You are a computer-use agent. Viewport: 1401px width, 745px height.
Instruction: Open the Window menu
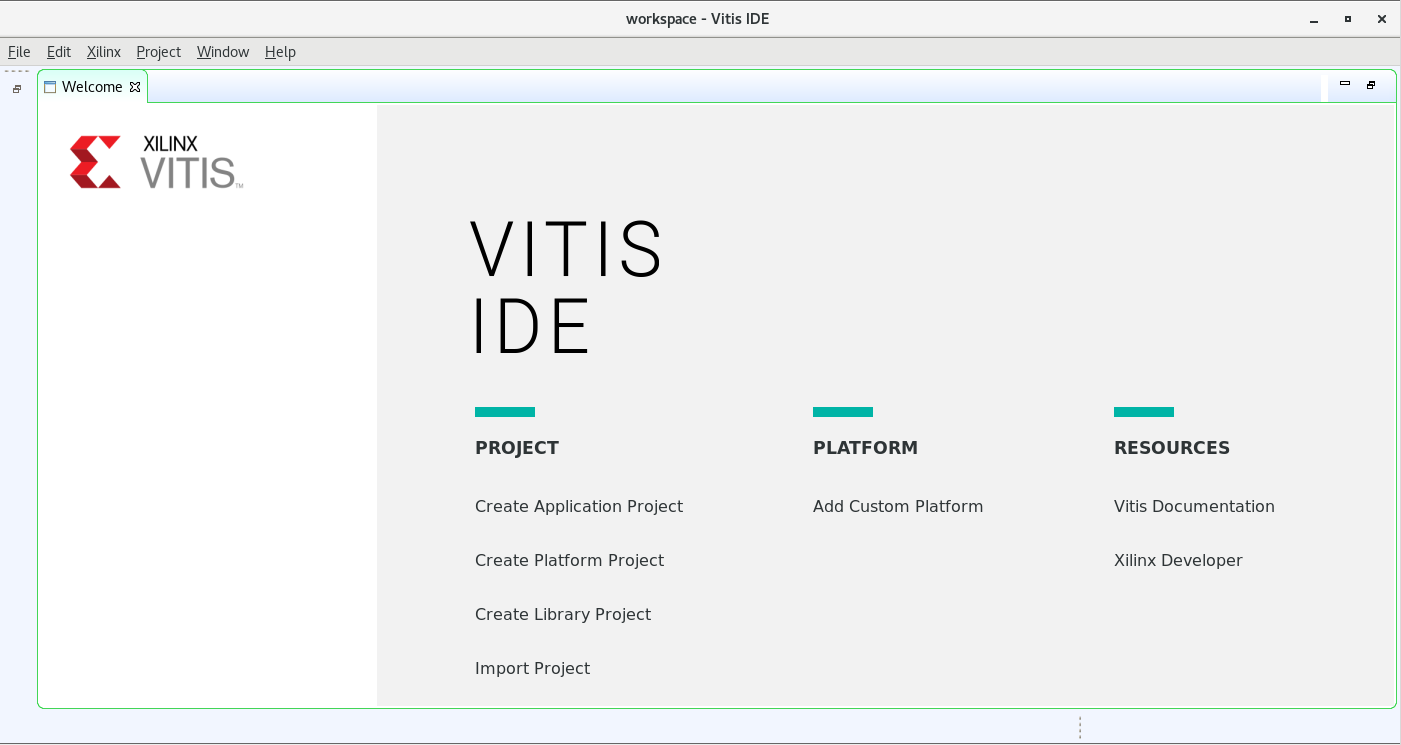222,52
